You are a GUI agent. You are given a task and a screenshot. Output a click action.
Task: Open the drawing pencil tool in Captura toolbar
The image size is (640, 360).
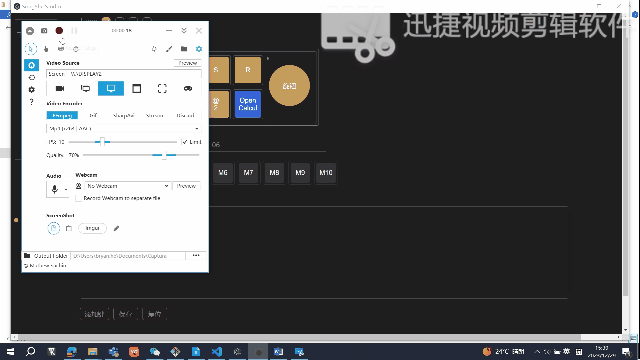click(169, 49)
